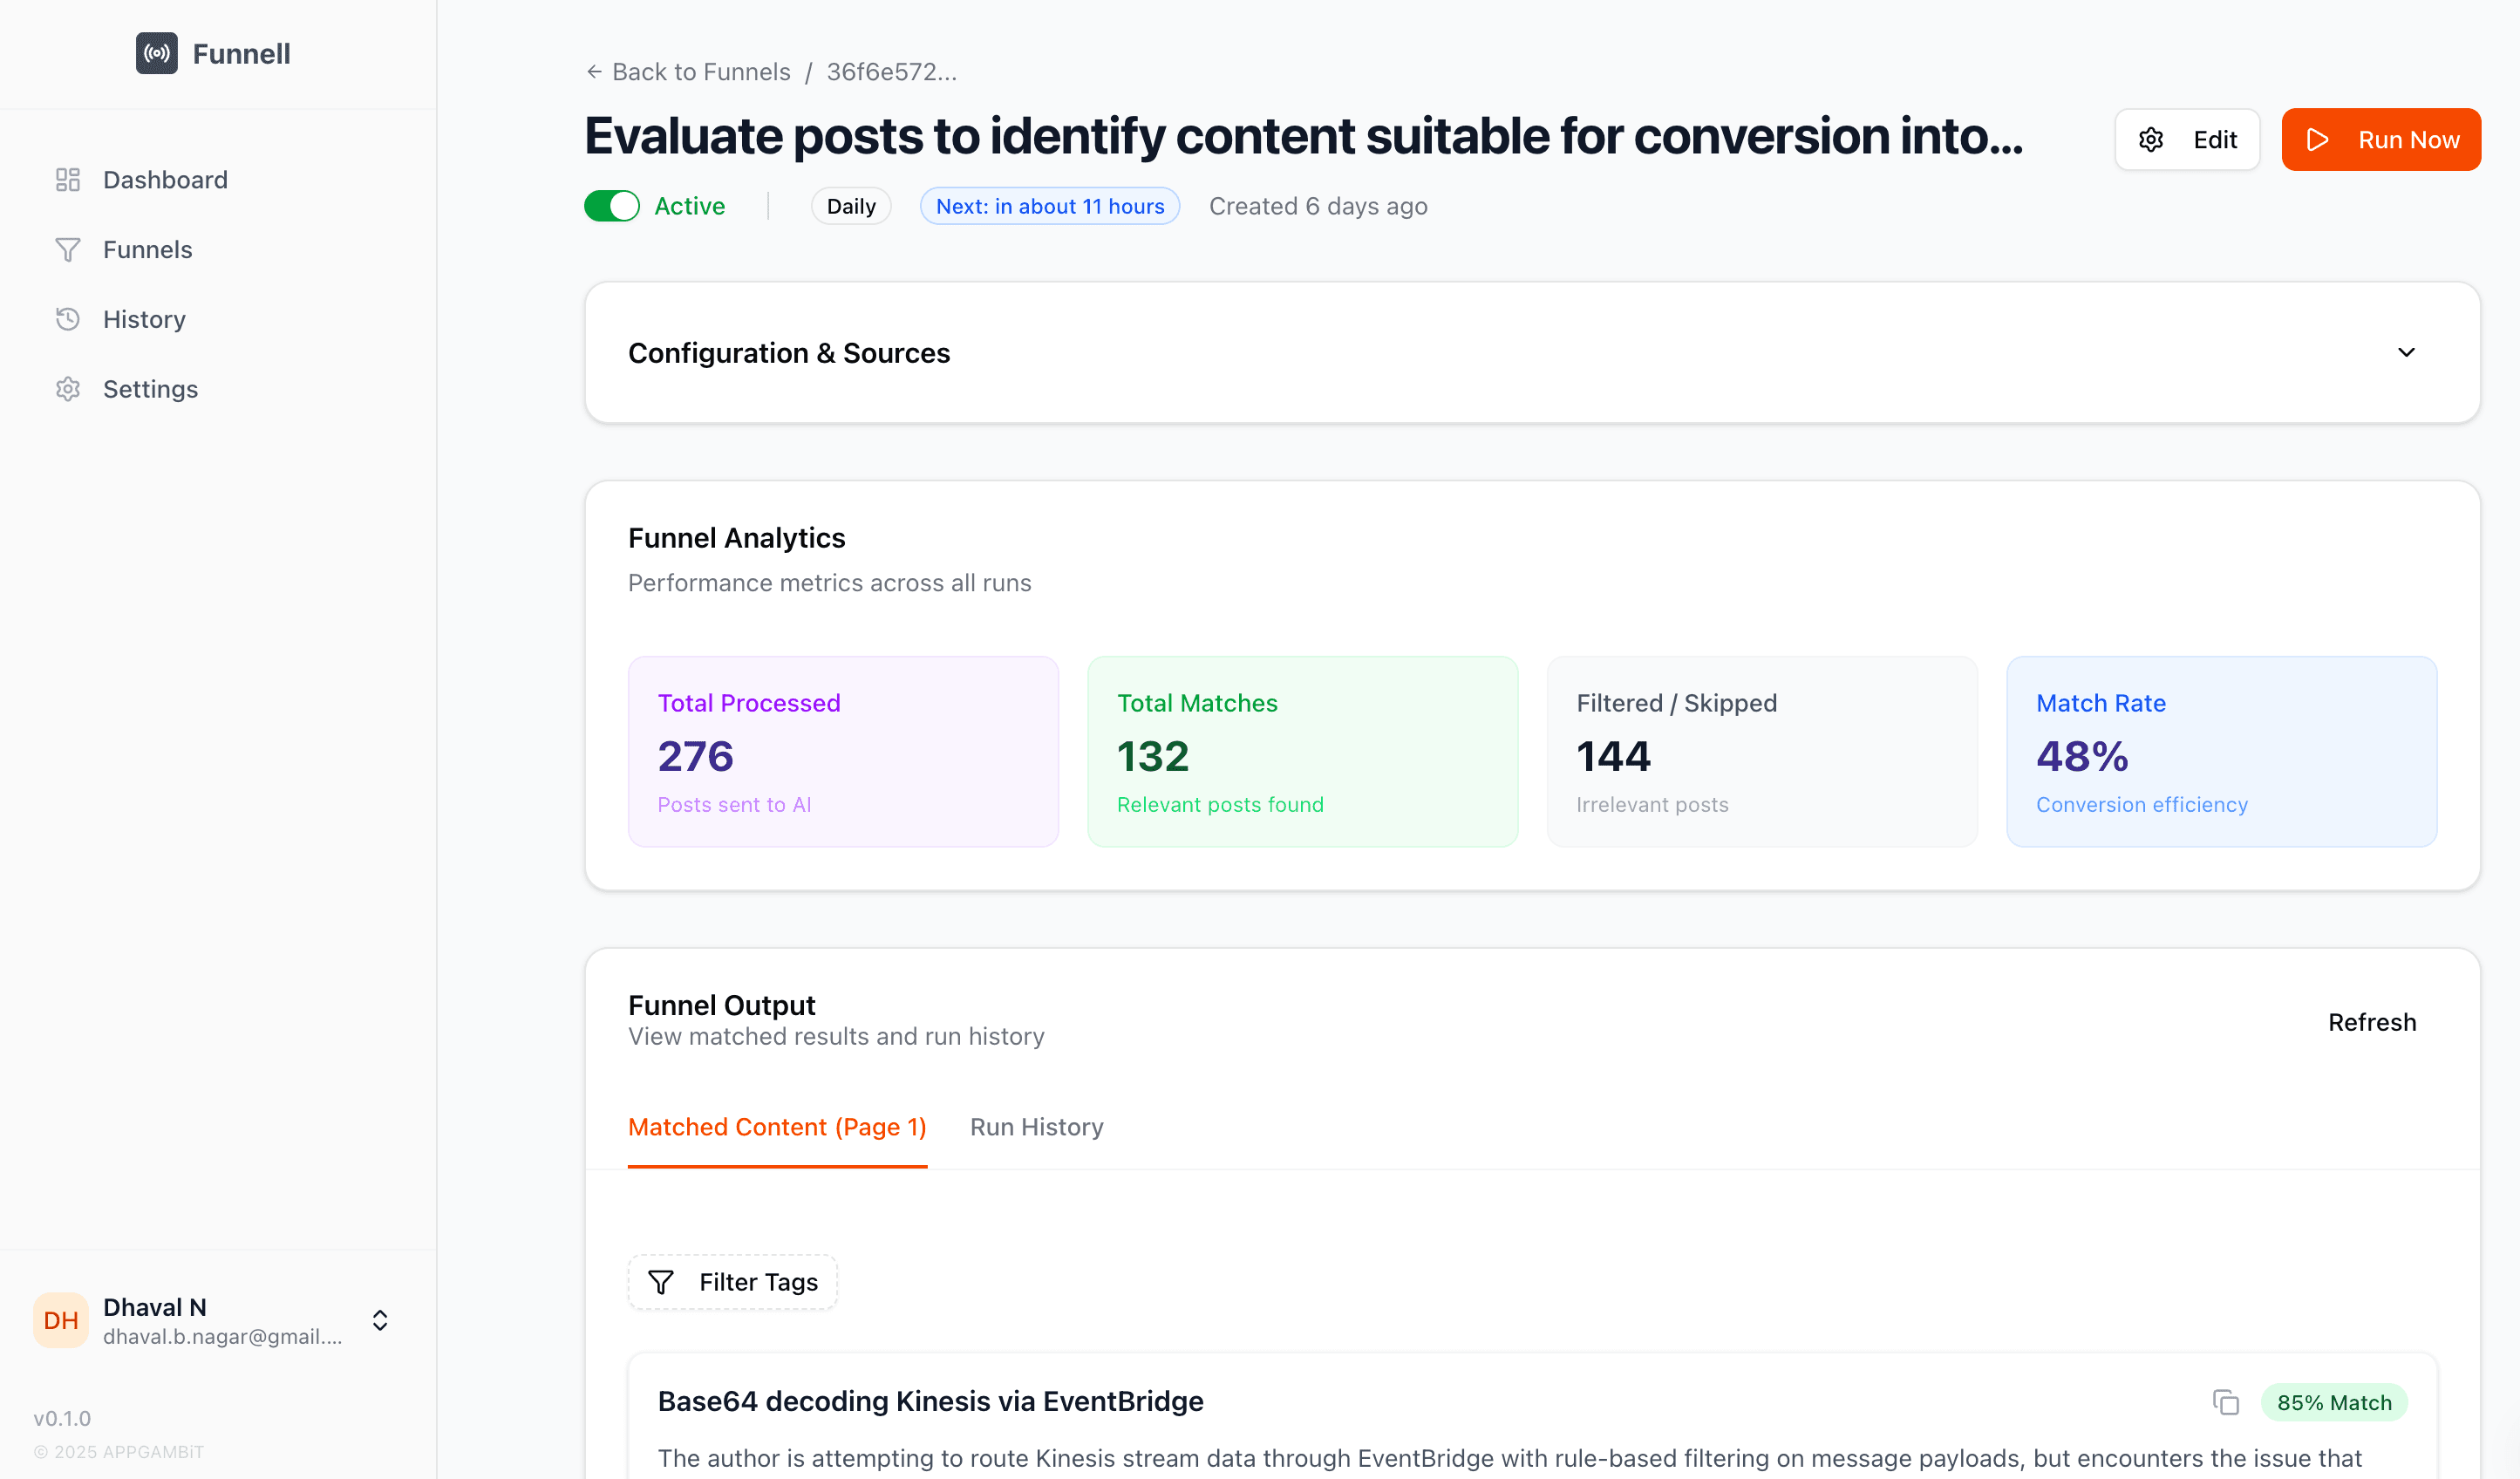Click the 85% Match badge
Image resolution: width=2520 pixels, height=1479 pixels.
tap(2334, 1402)
